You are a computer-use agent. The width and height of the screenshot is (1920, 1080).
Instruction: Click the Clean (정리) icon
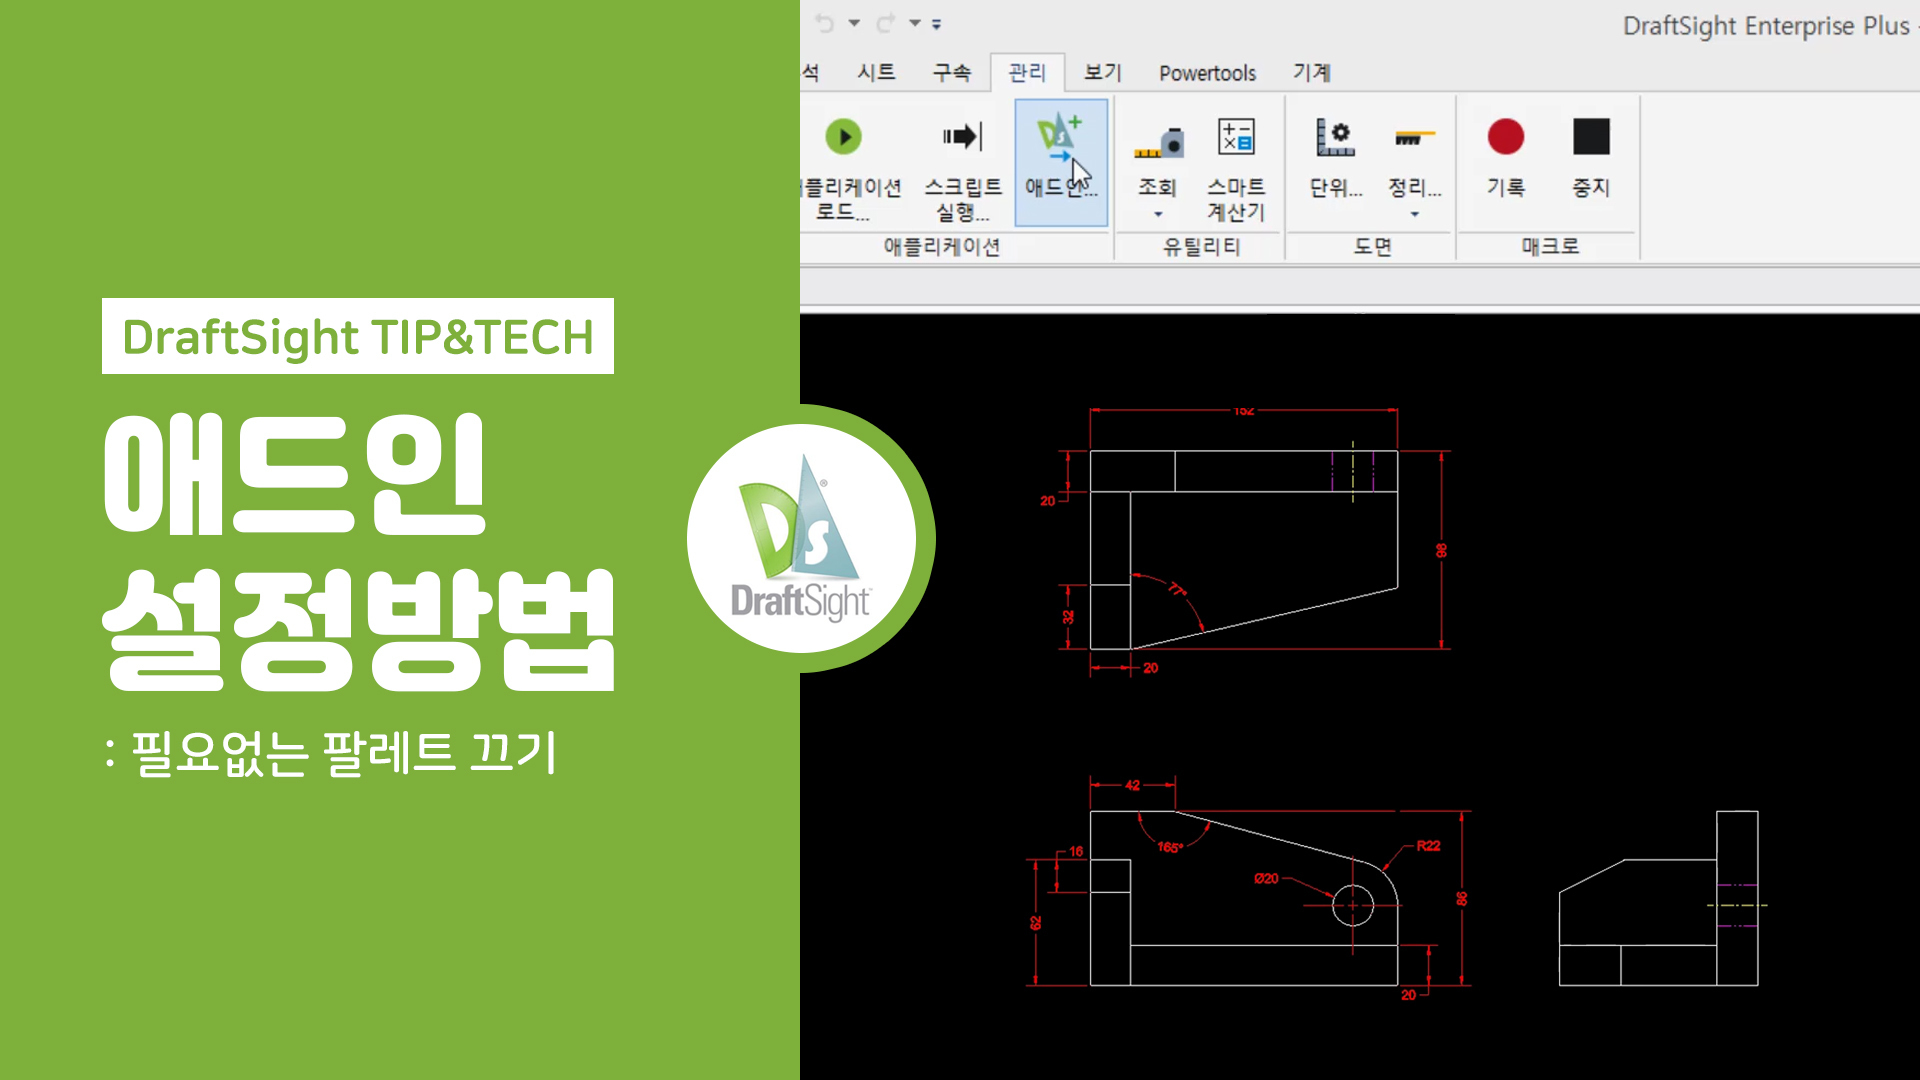coord(1414,138)
